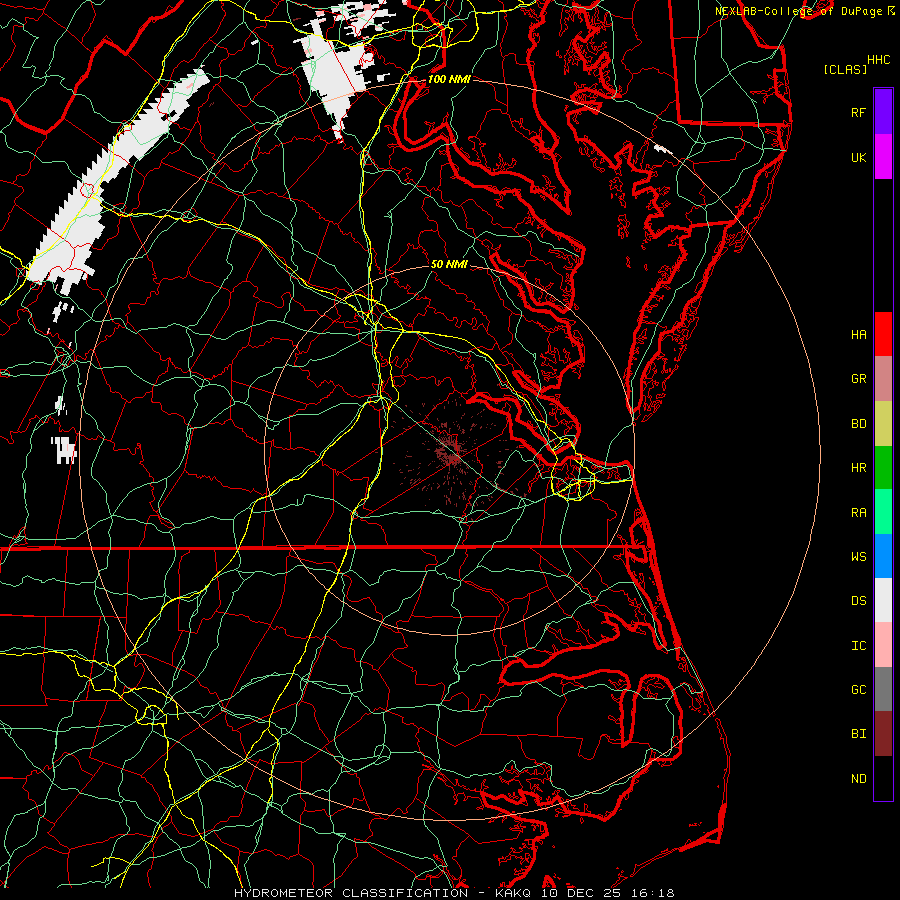Click the HR legend label
Image resolution: width=900 pixels, height=900 pixels.
(859, 467)
